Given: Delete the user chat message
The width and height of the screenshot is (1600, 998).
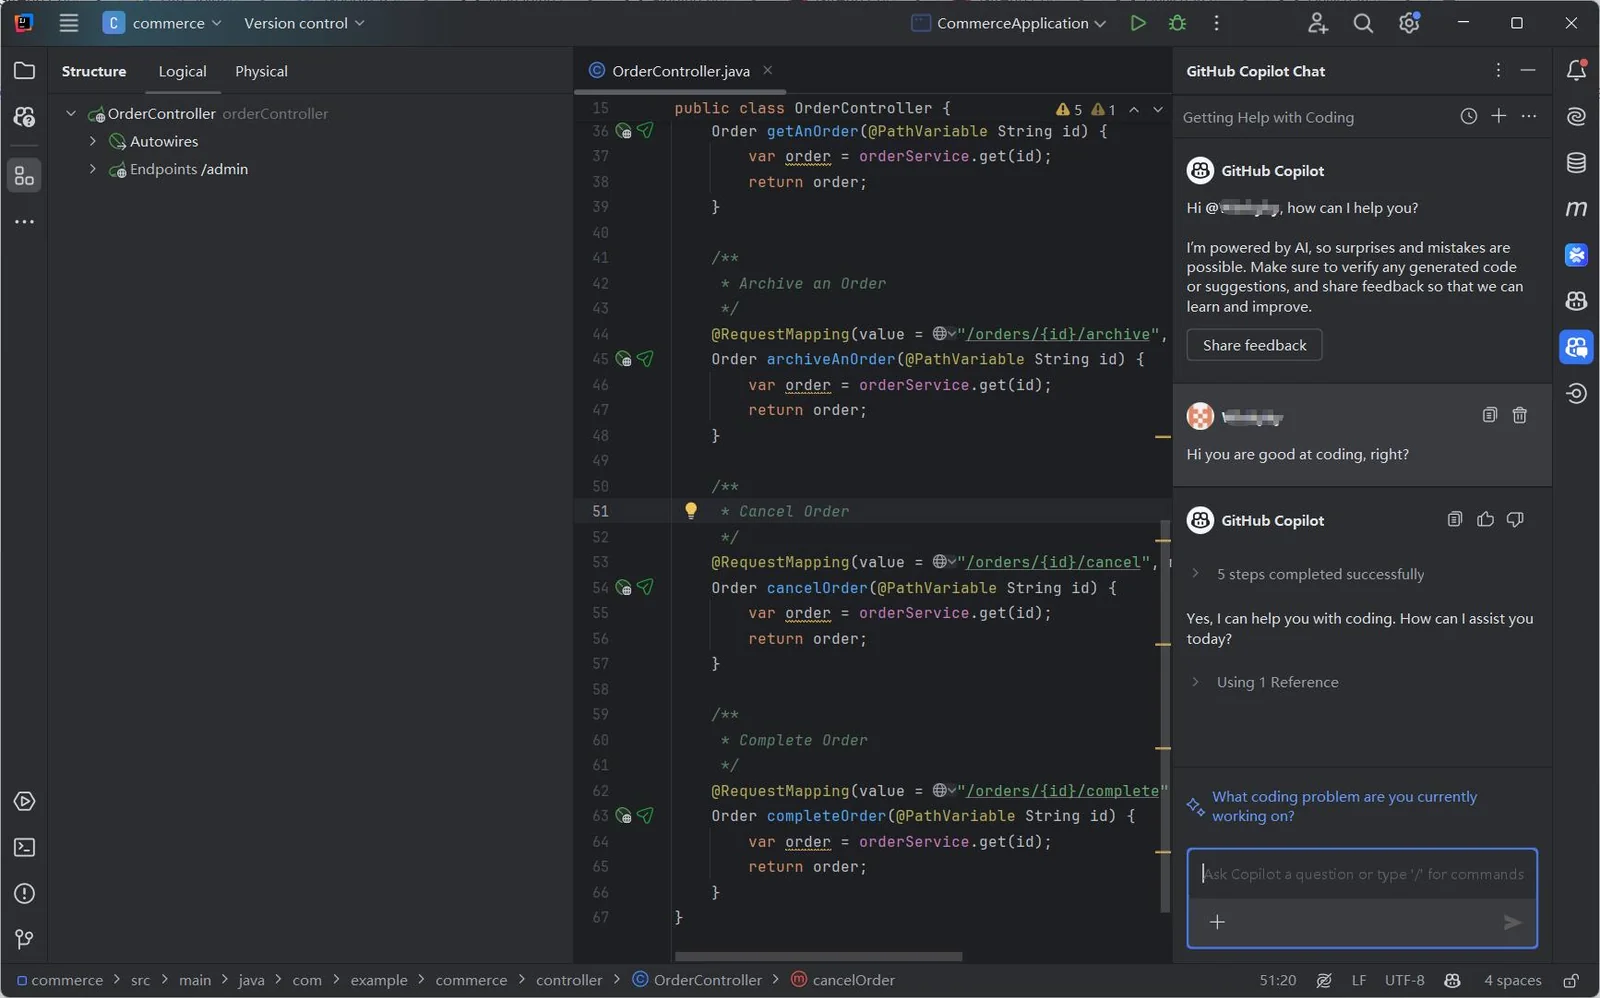Looking at the screenshot, I should [x=1519, y=415].
